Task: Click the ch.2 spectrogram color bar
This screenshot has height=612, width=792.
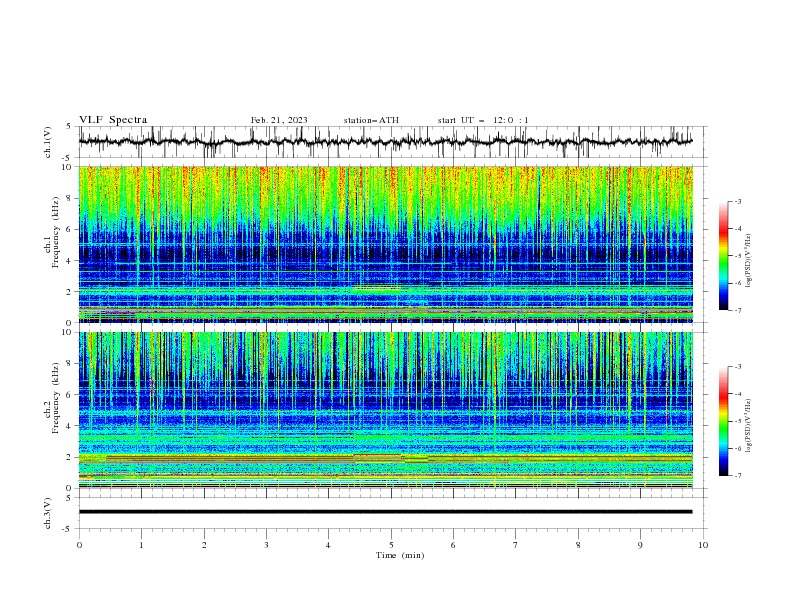Action: point(723,421)
